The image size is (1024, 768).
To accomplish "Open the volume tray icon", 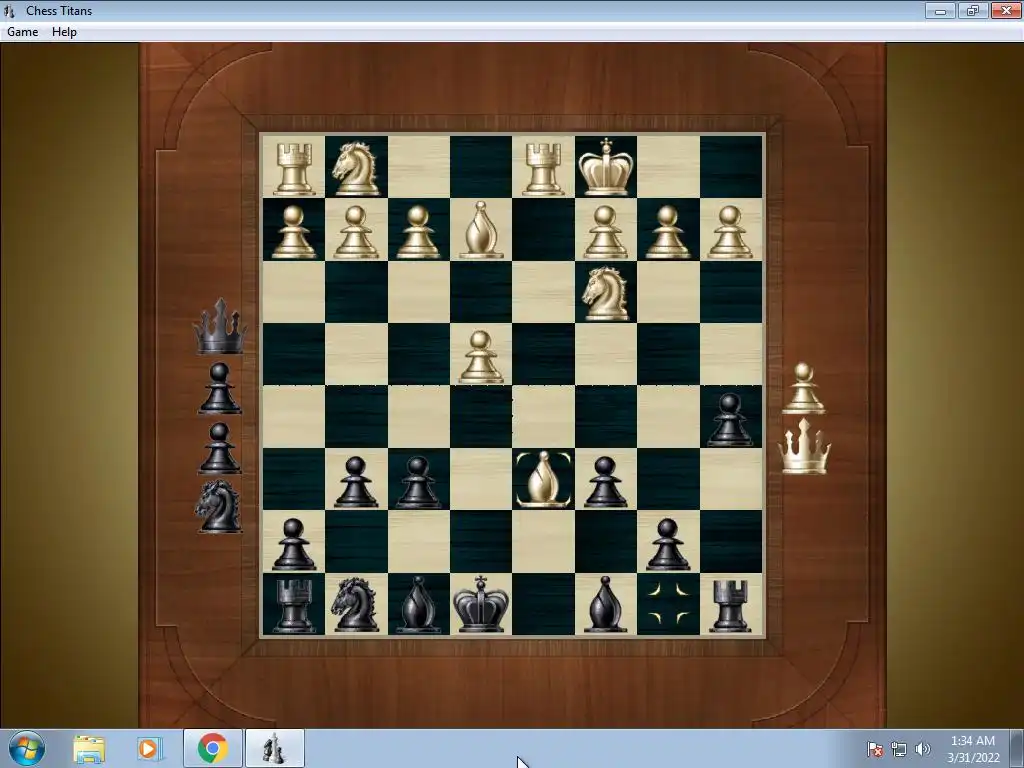I will point(922,749).
